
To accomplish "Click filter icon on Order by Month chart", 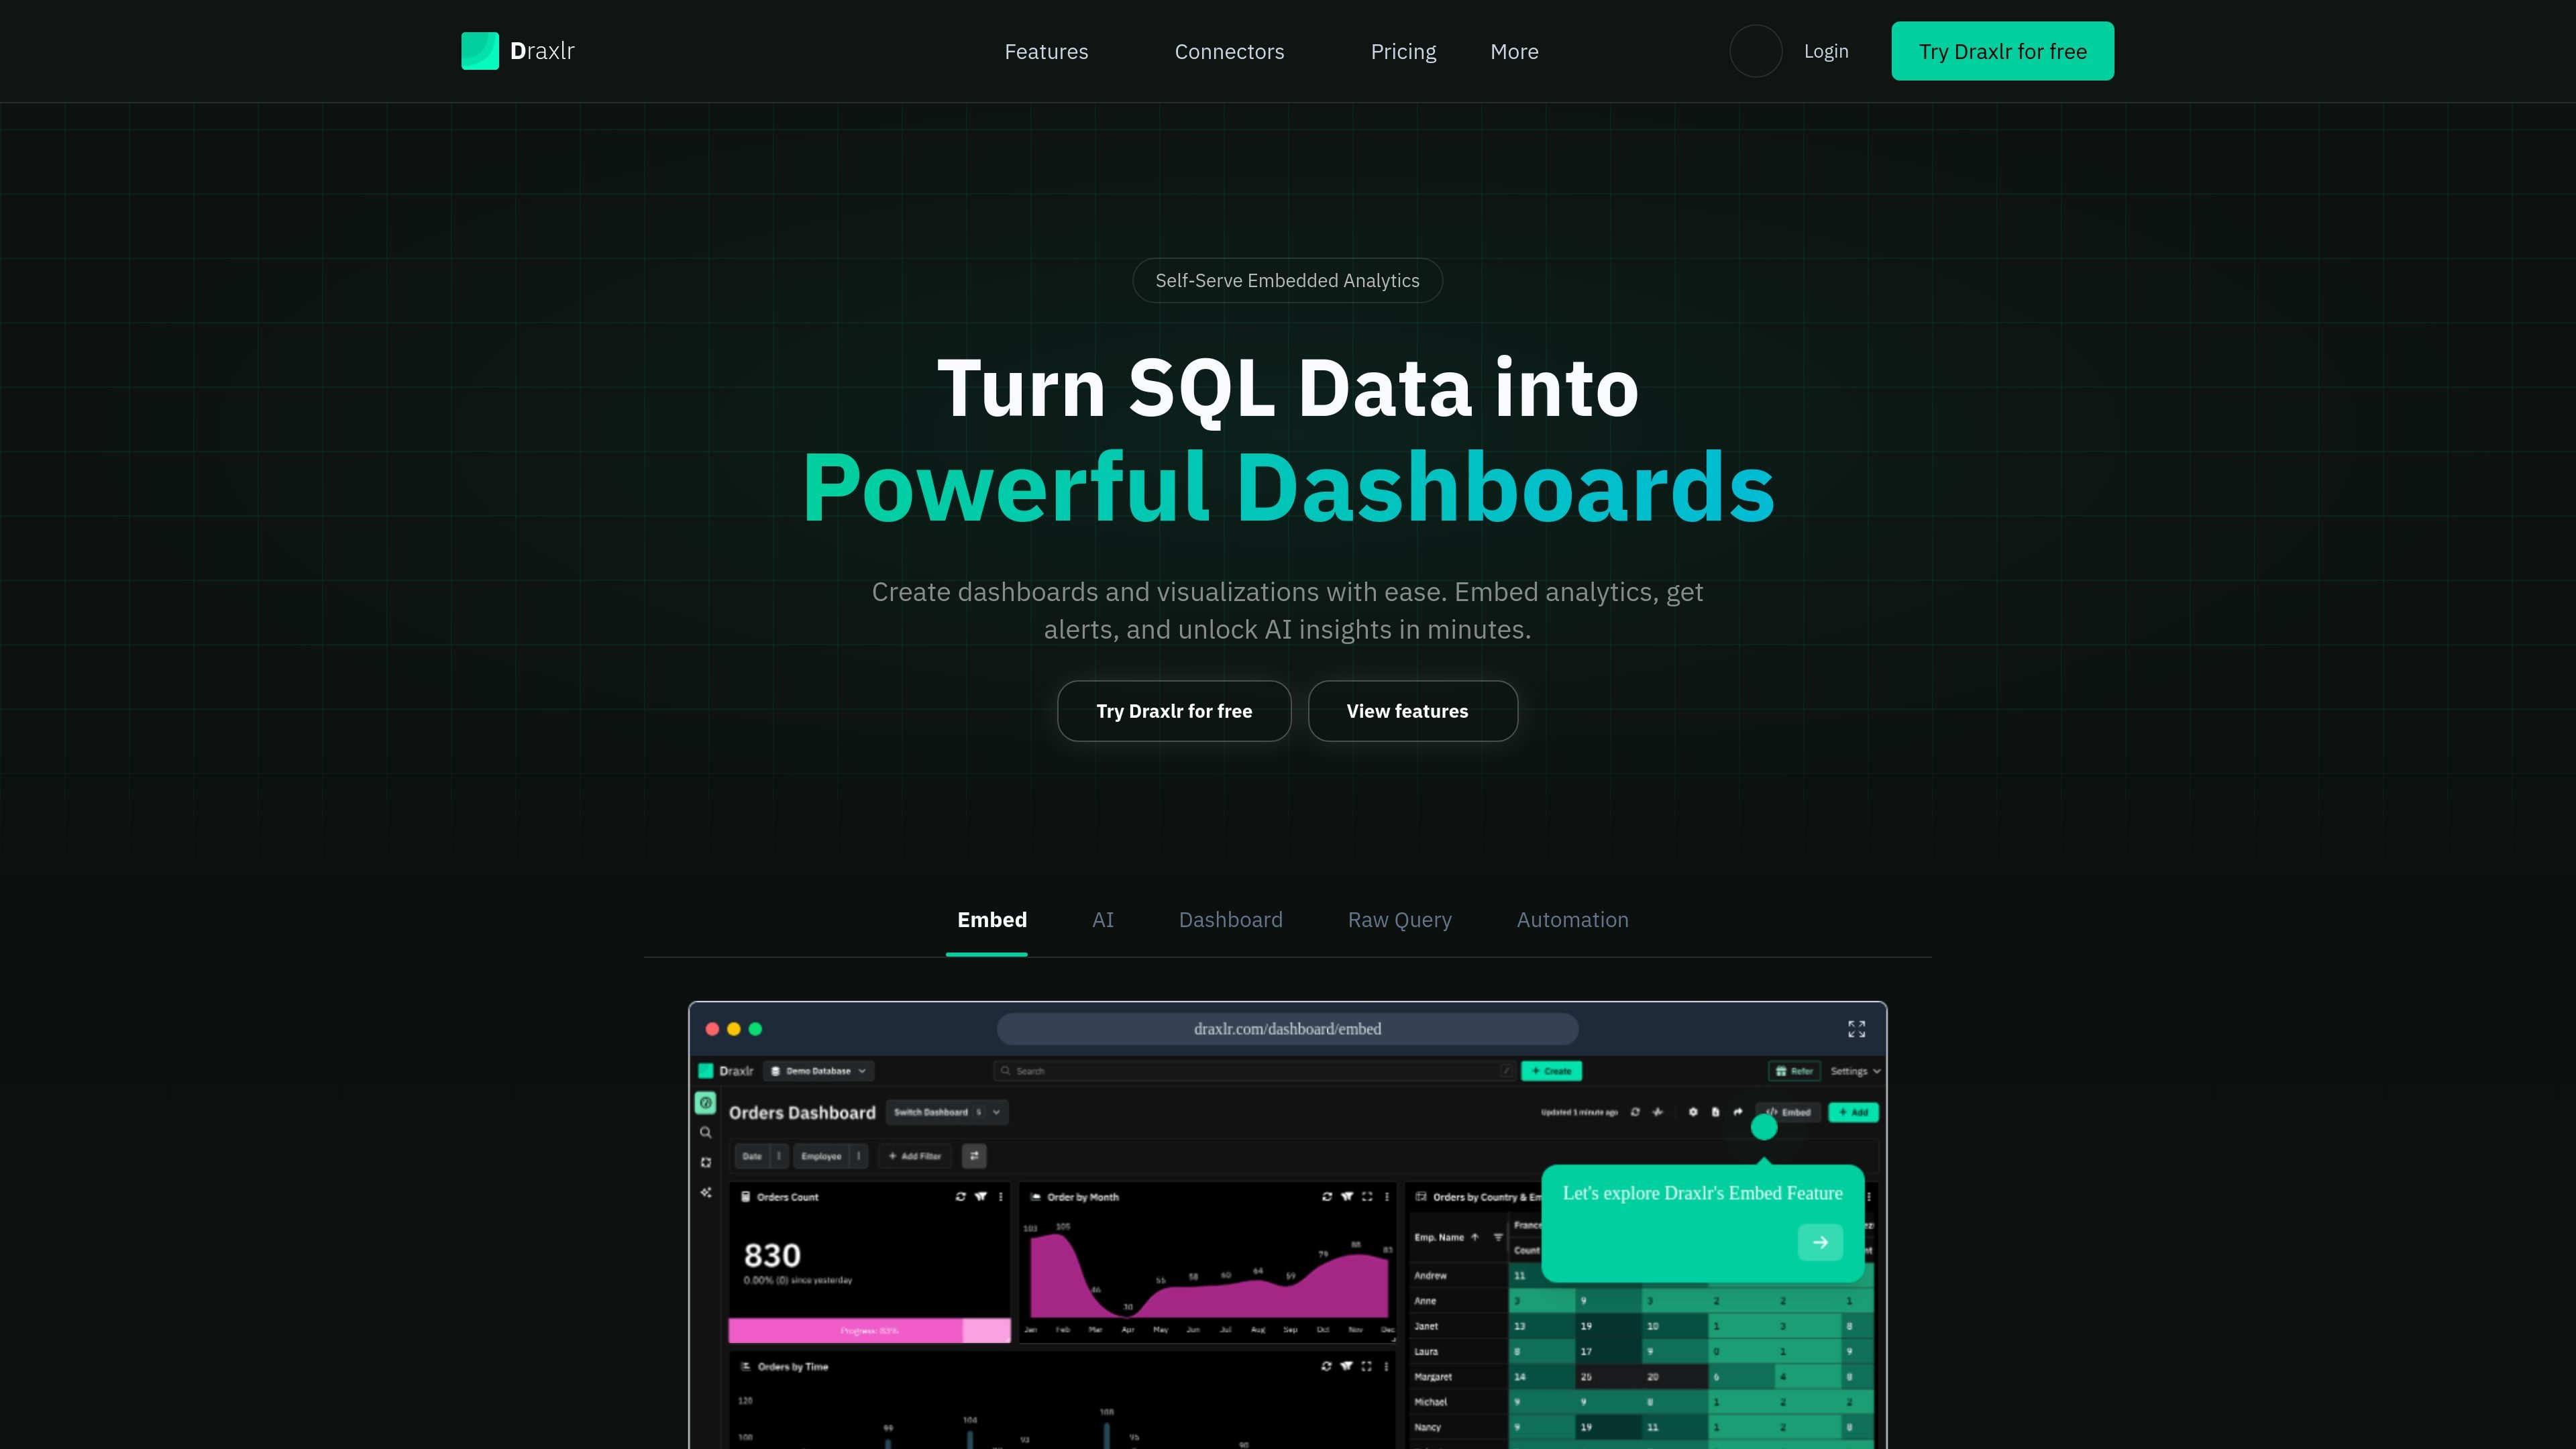I will click(1347, 1196).
